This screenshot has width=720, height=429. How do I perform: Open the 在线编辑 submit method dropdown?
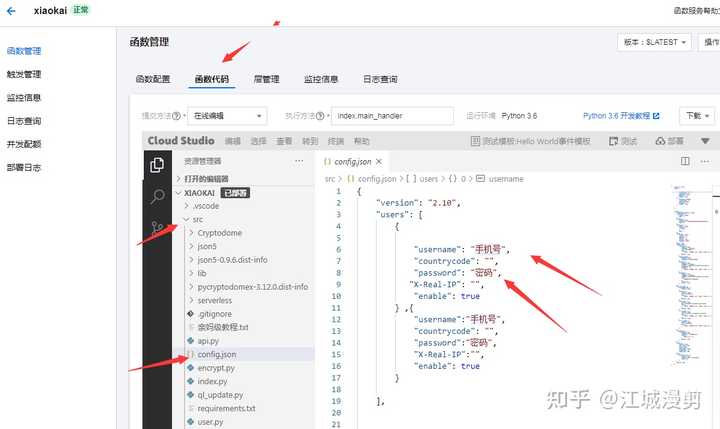tap(227, 116)
